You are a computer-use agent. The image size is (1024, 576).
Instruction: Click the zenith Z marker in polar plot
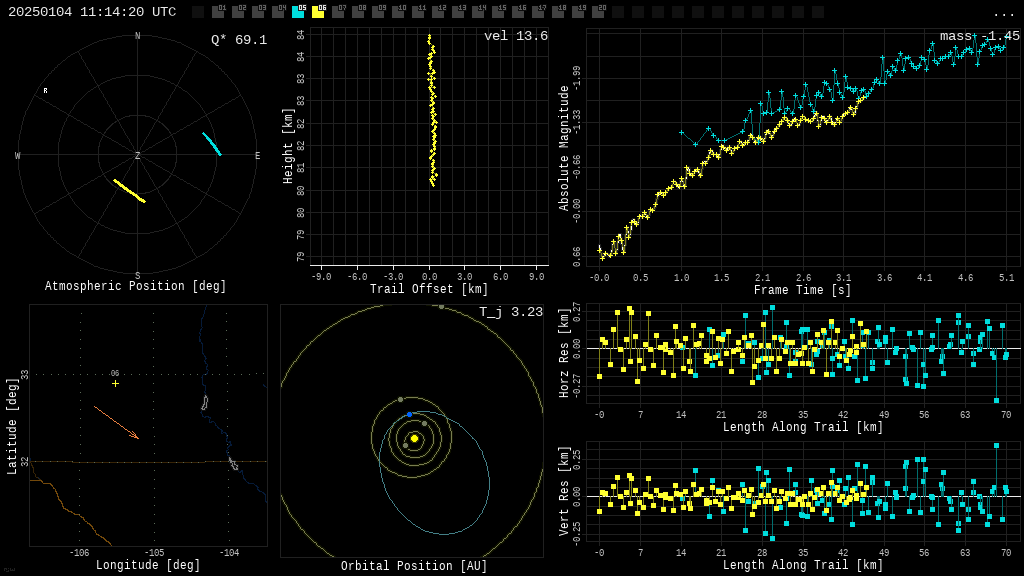click(138, 156)
